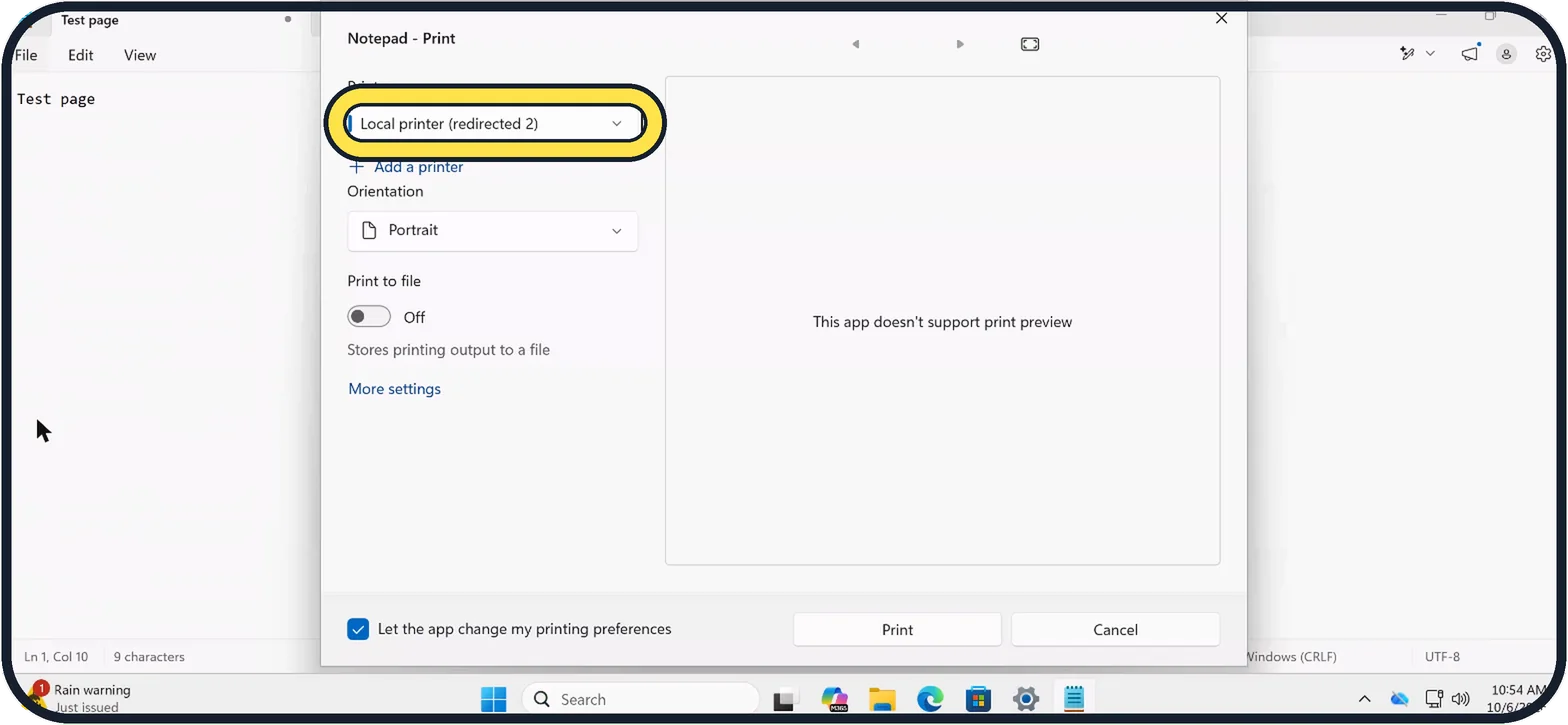This screenshot has width=1568, height=725.
Task: Open the Edit menu in Notepad
Action: coord(81,55)
